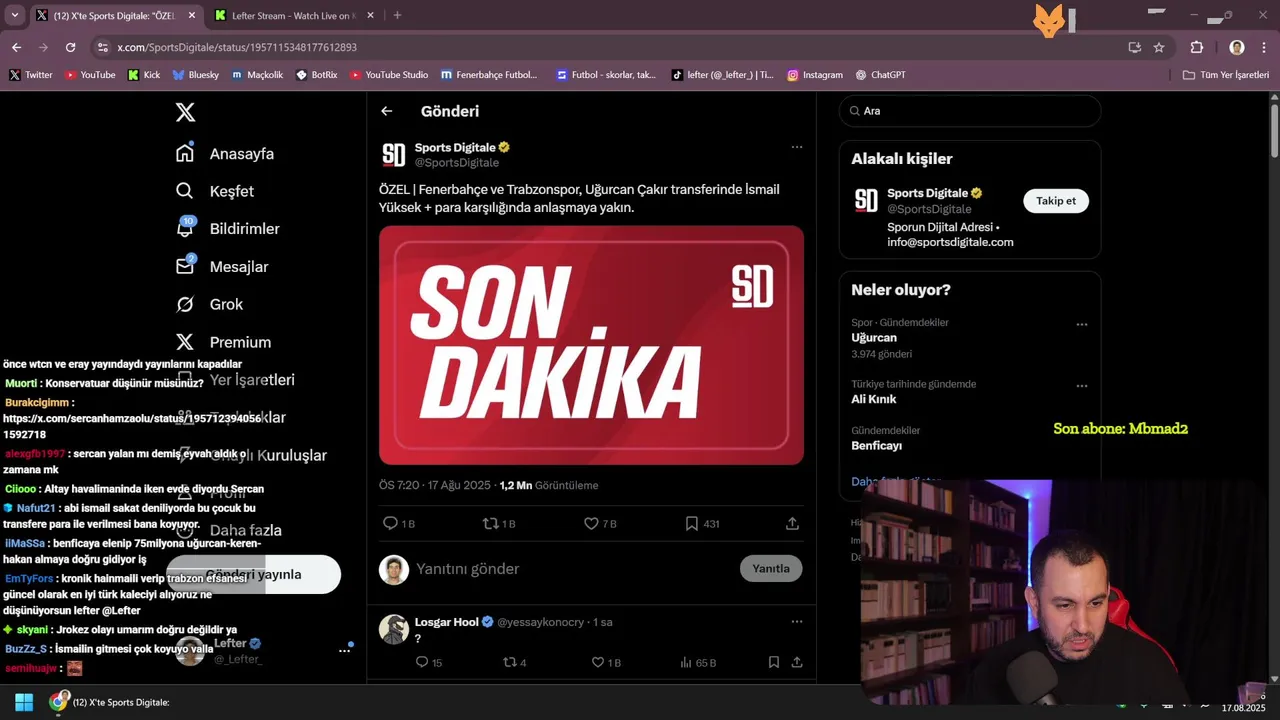Open YouTube Studio bookmark
1280x720 pixels.
pyautogui.click(x=389, y=75)
